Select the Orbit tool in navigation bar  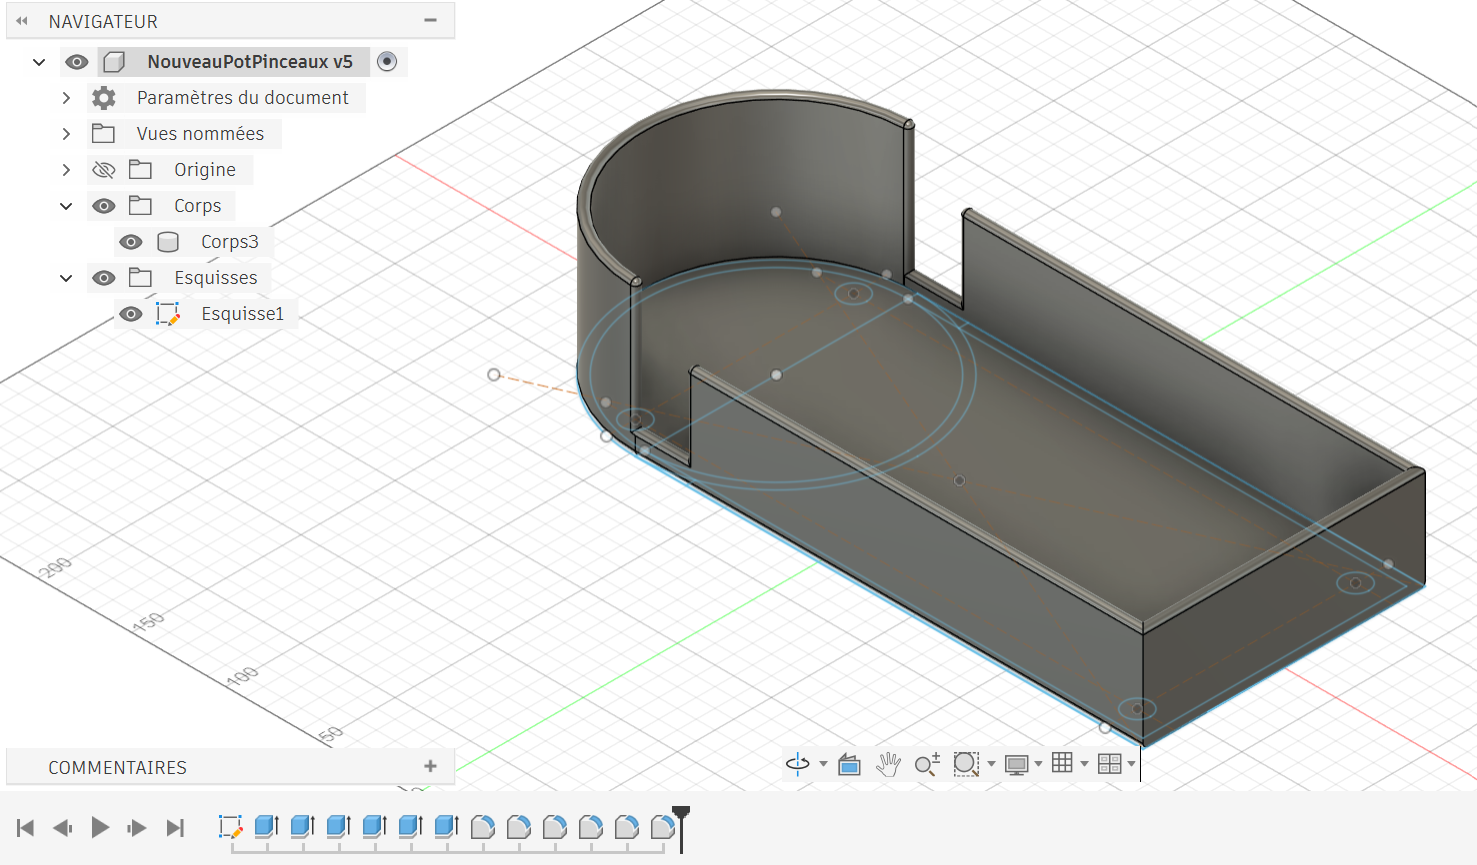797,764
